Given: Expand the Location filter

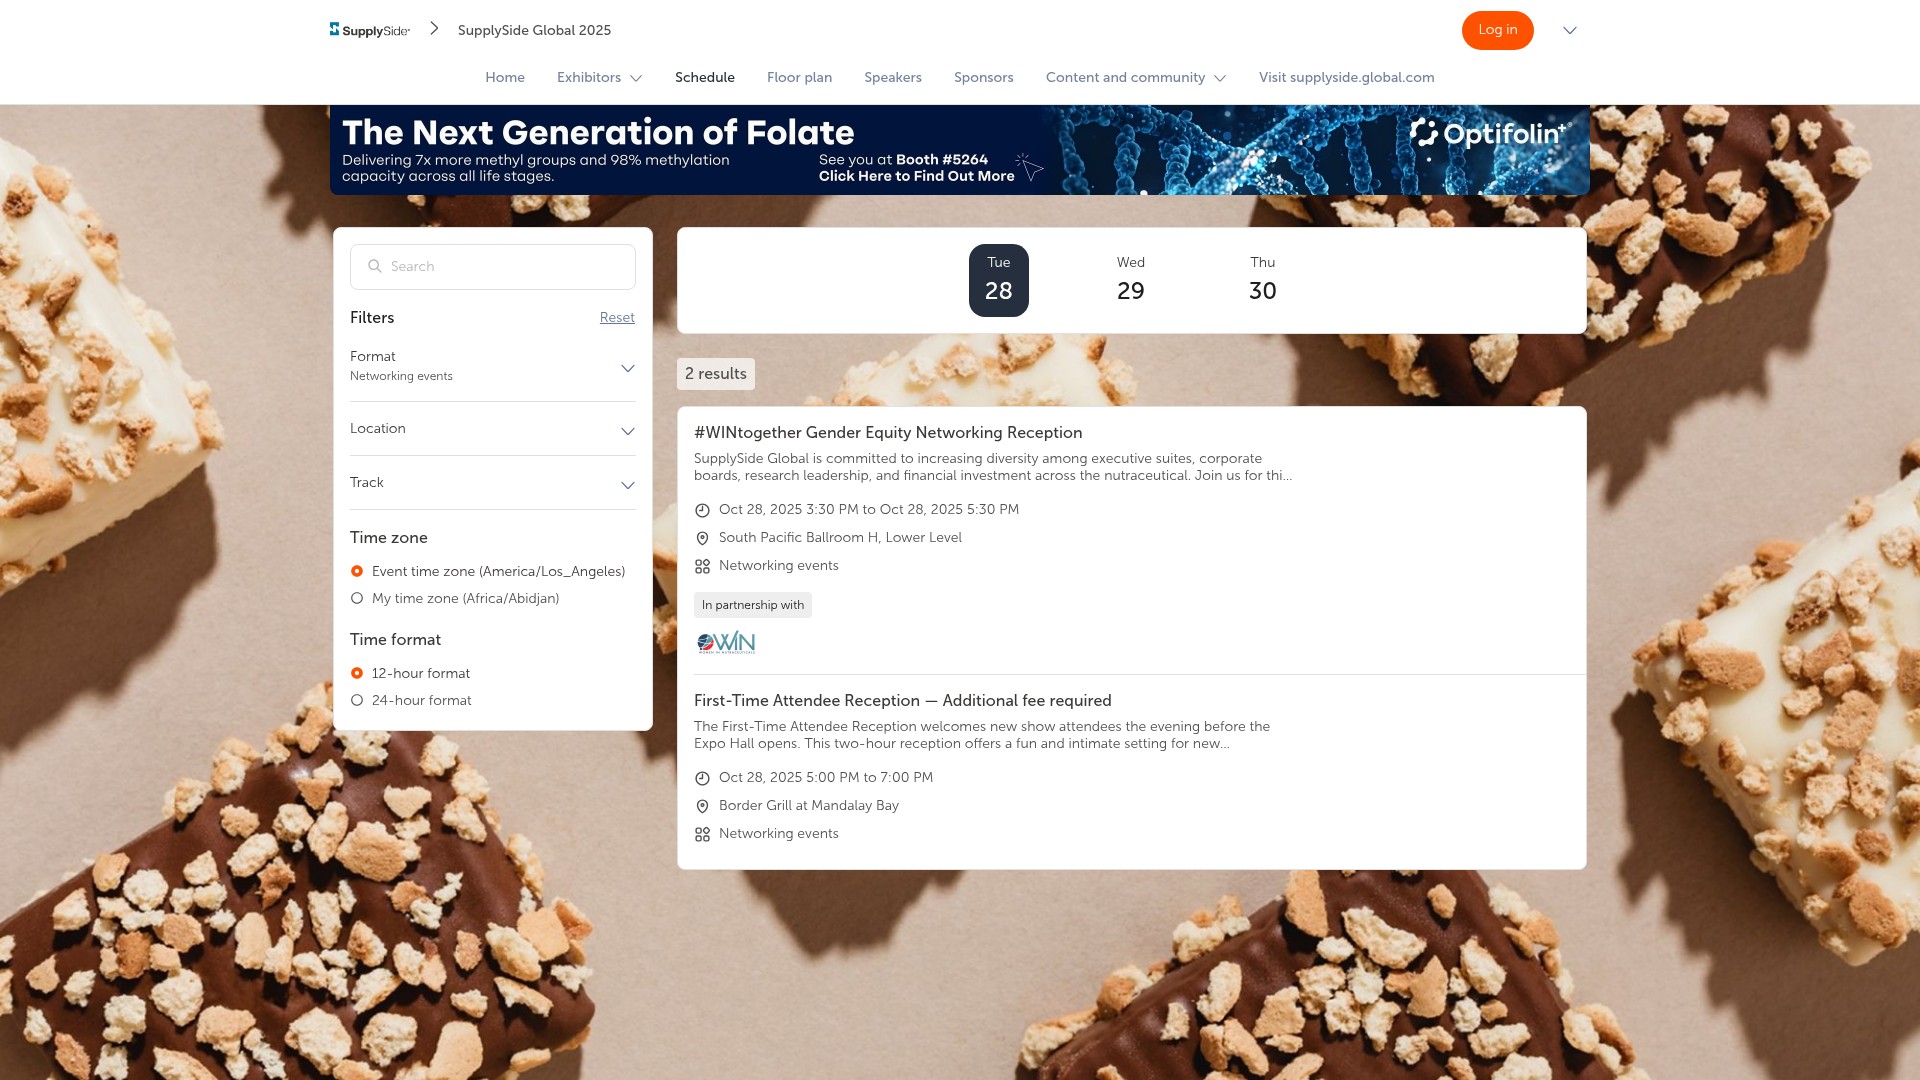Looking at the screenshot, I should coord(493,429).
